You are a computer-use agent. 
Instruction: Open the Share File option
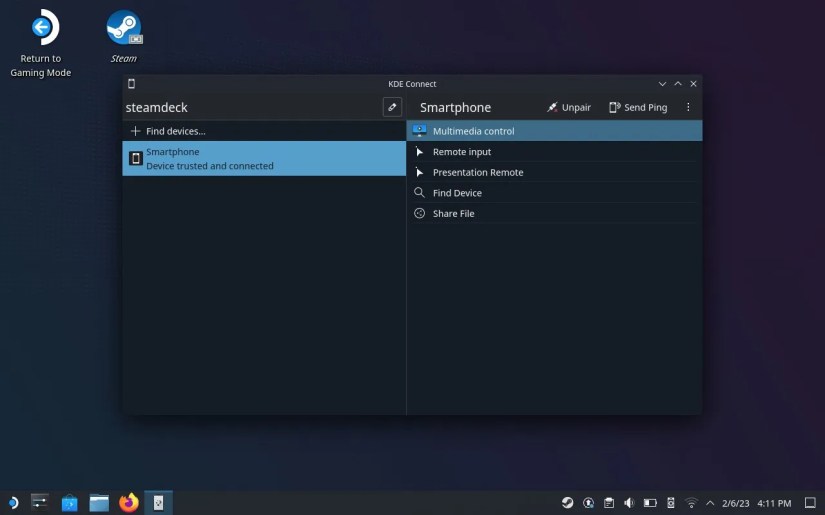pyautogui.click(x=554, y=213)
